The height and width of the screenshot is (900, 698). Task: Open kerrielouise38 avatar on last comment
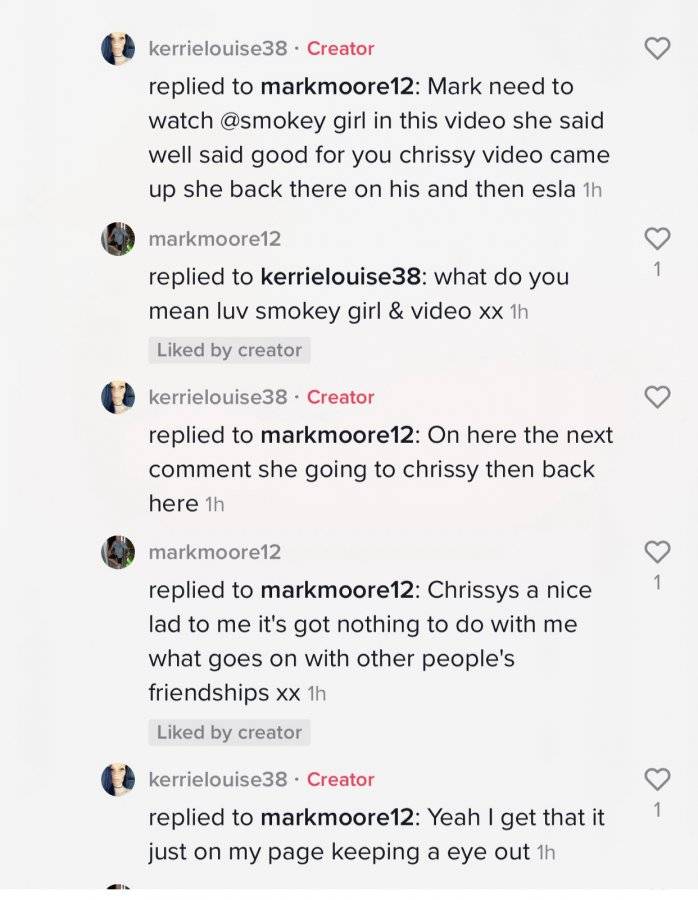coord(118,779)
